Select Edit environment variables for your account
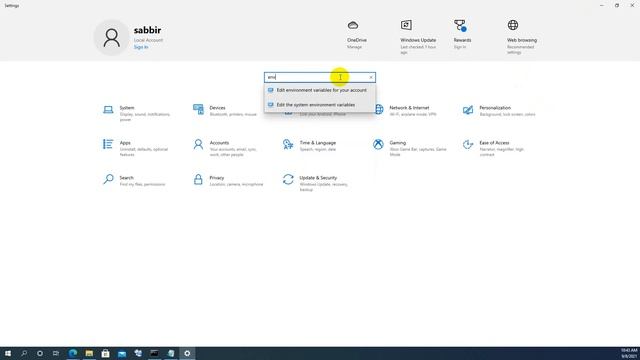Image resolution: width=640 pixels, height=360 pixels. 320,90
